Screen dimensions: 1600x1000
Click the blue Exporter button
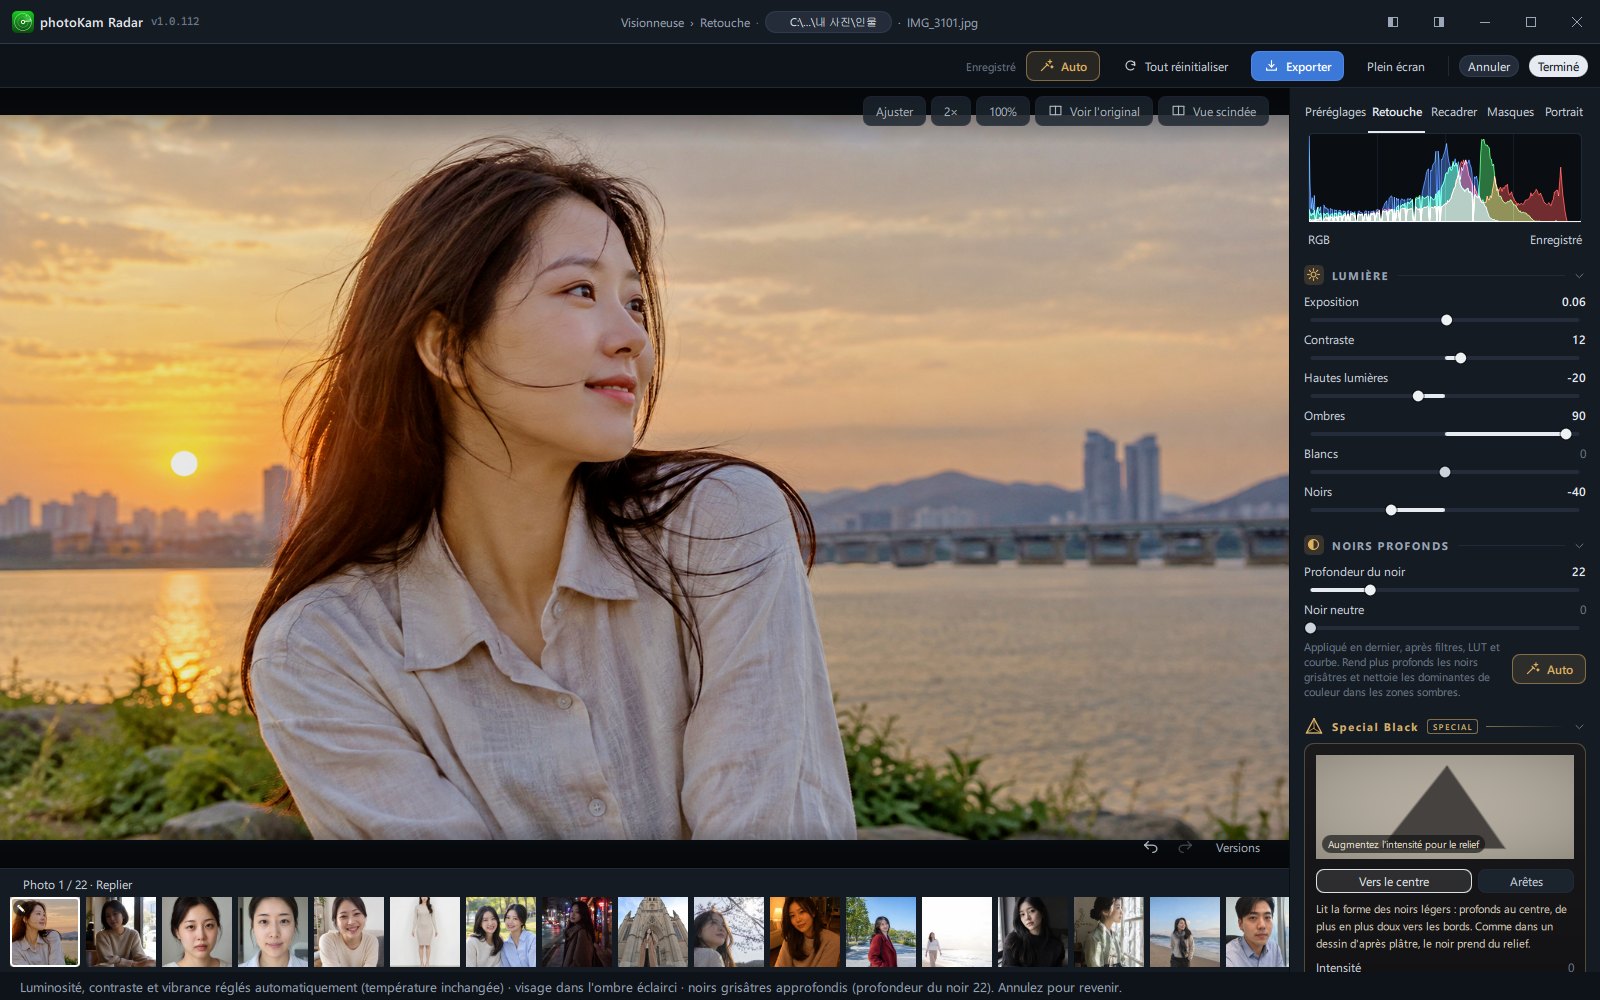pyautogui.click(x=1297, y=66)
